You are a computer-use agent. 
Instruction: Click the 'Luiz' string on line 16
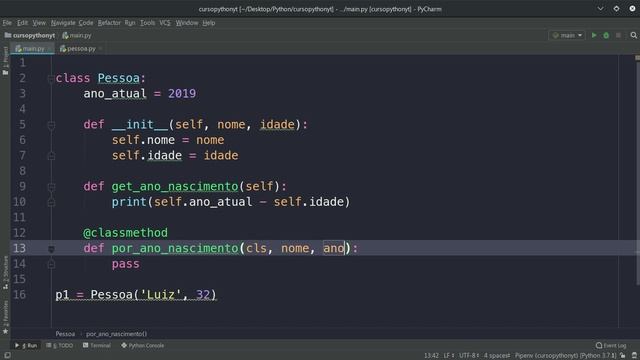tap(161, 294)
